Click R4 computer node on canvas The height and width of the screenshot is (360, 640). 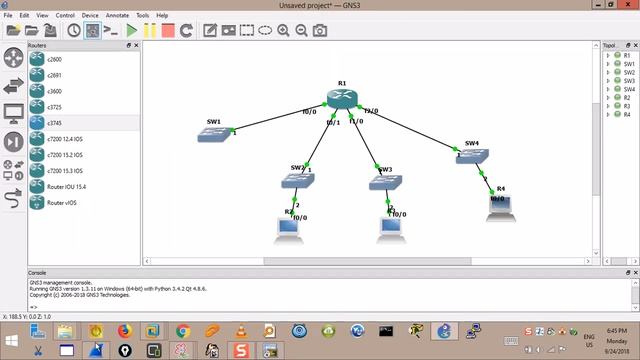(501, 209)
